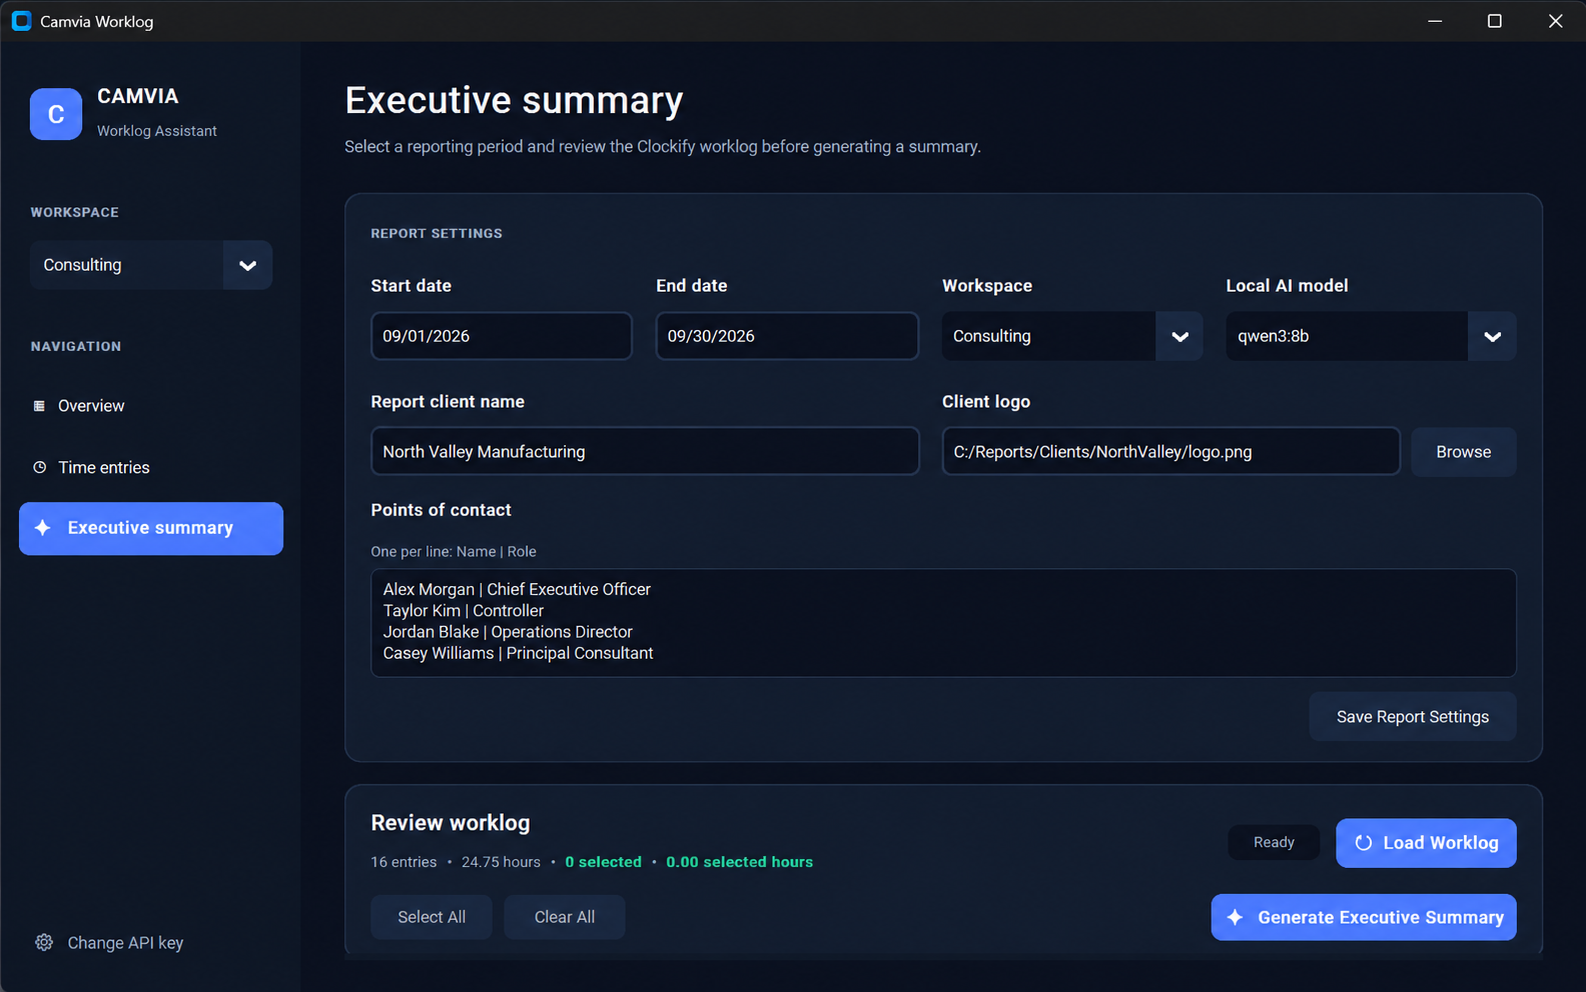Click the 'One per line: Name | Role' hint
This screenshot has width=1586, height=992.
453,552
